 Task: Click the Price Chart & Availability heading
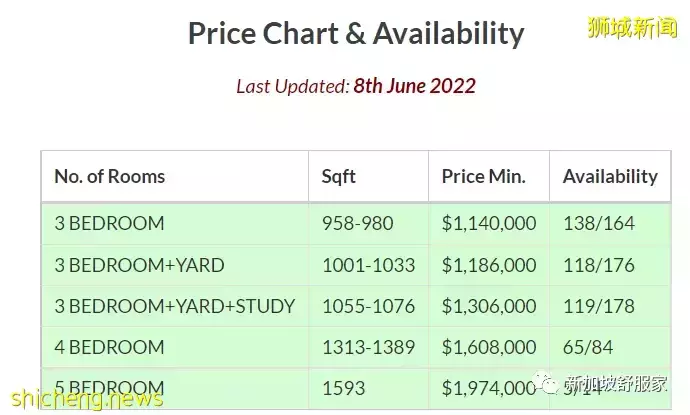click(356, 33)
